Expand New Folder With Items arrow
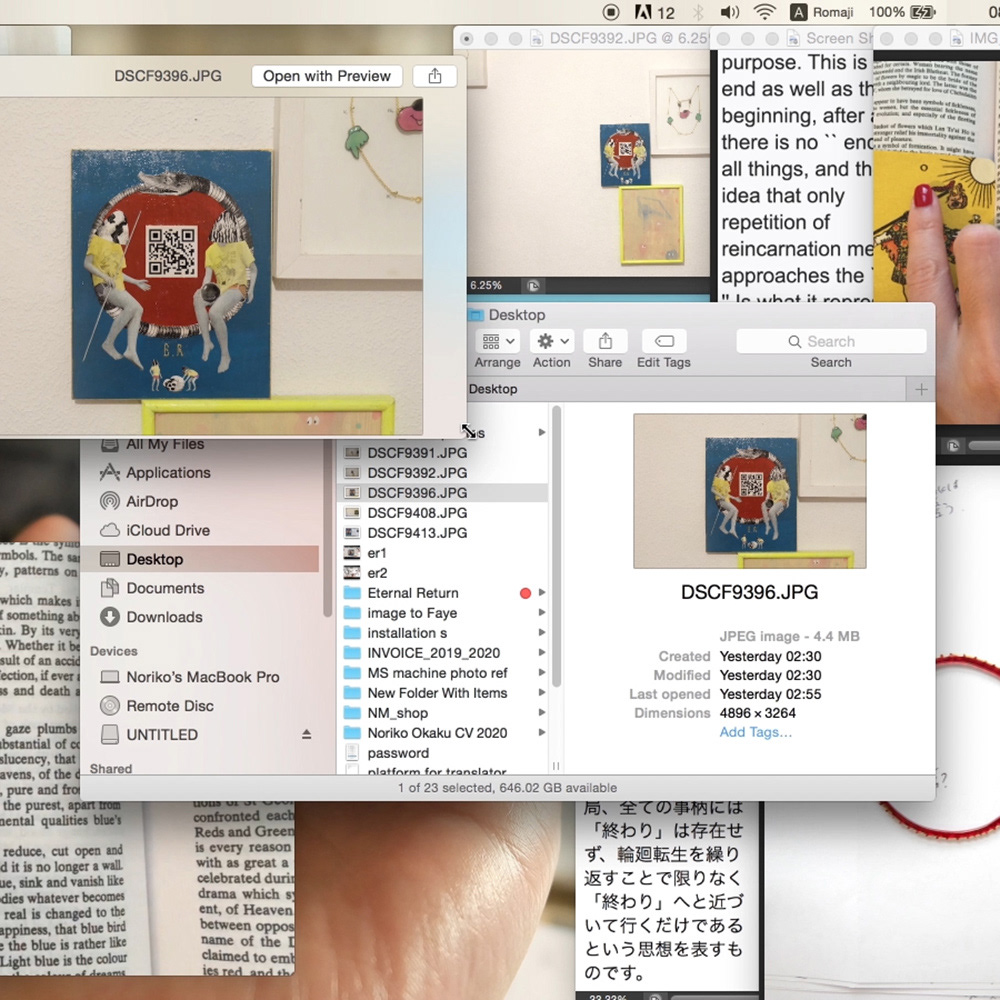Image resolution: width=1000 pixels, height=1000 pixels. tap(541, 693)
